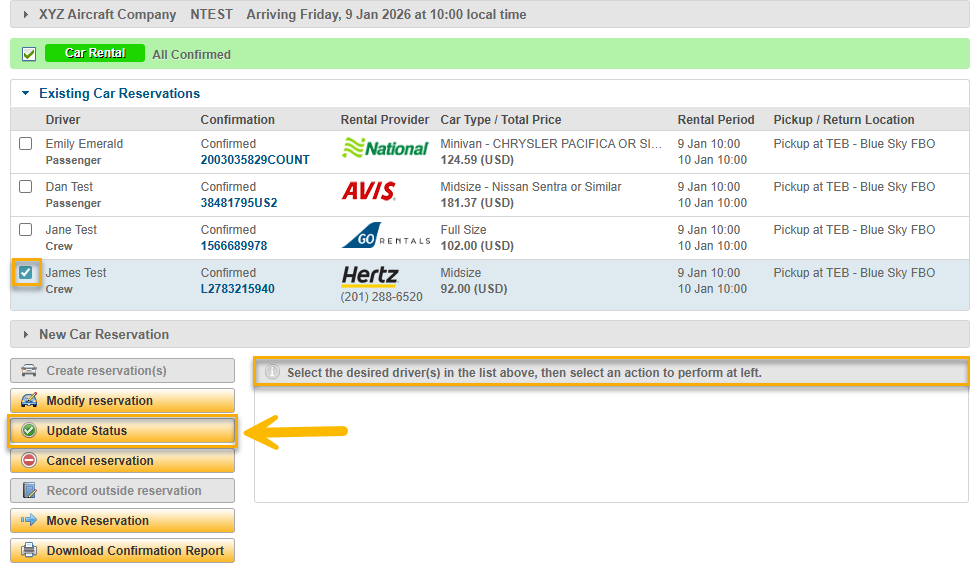Click the printer icon on Download Confirmation Report
This screenshot has height=588, width=970.
click(x=28, y=550)
